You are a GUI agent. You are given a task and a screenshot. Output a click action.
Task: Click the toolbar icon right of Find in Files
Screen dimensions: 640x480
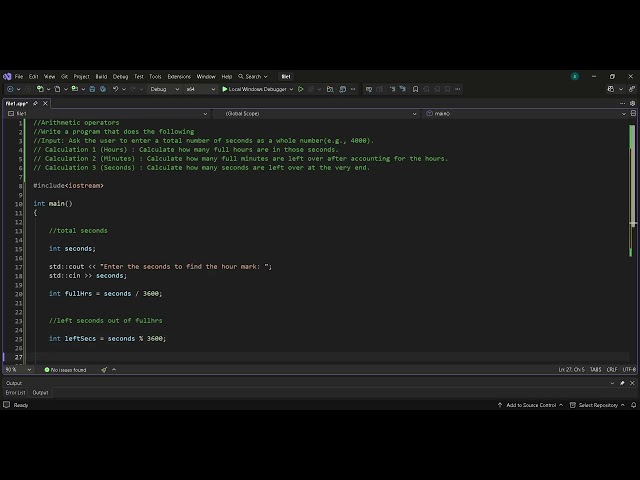343,89
